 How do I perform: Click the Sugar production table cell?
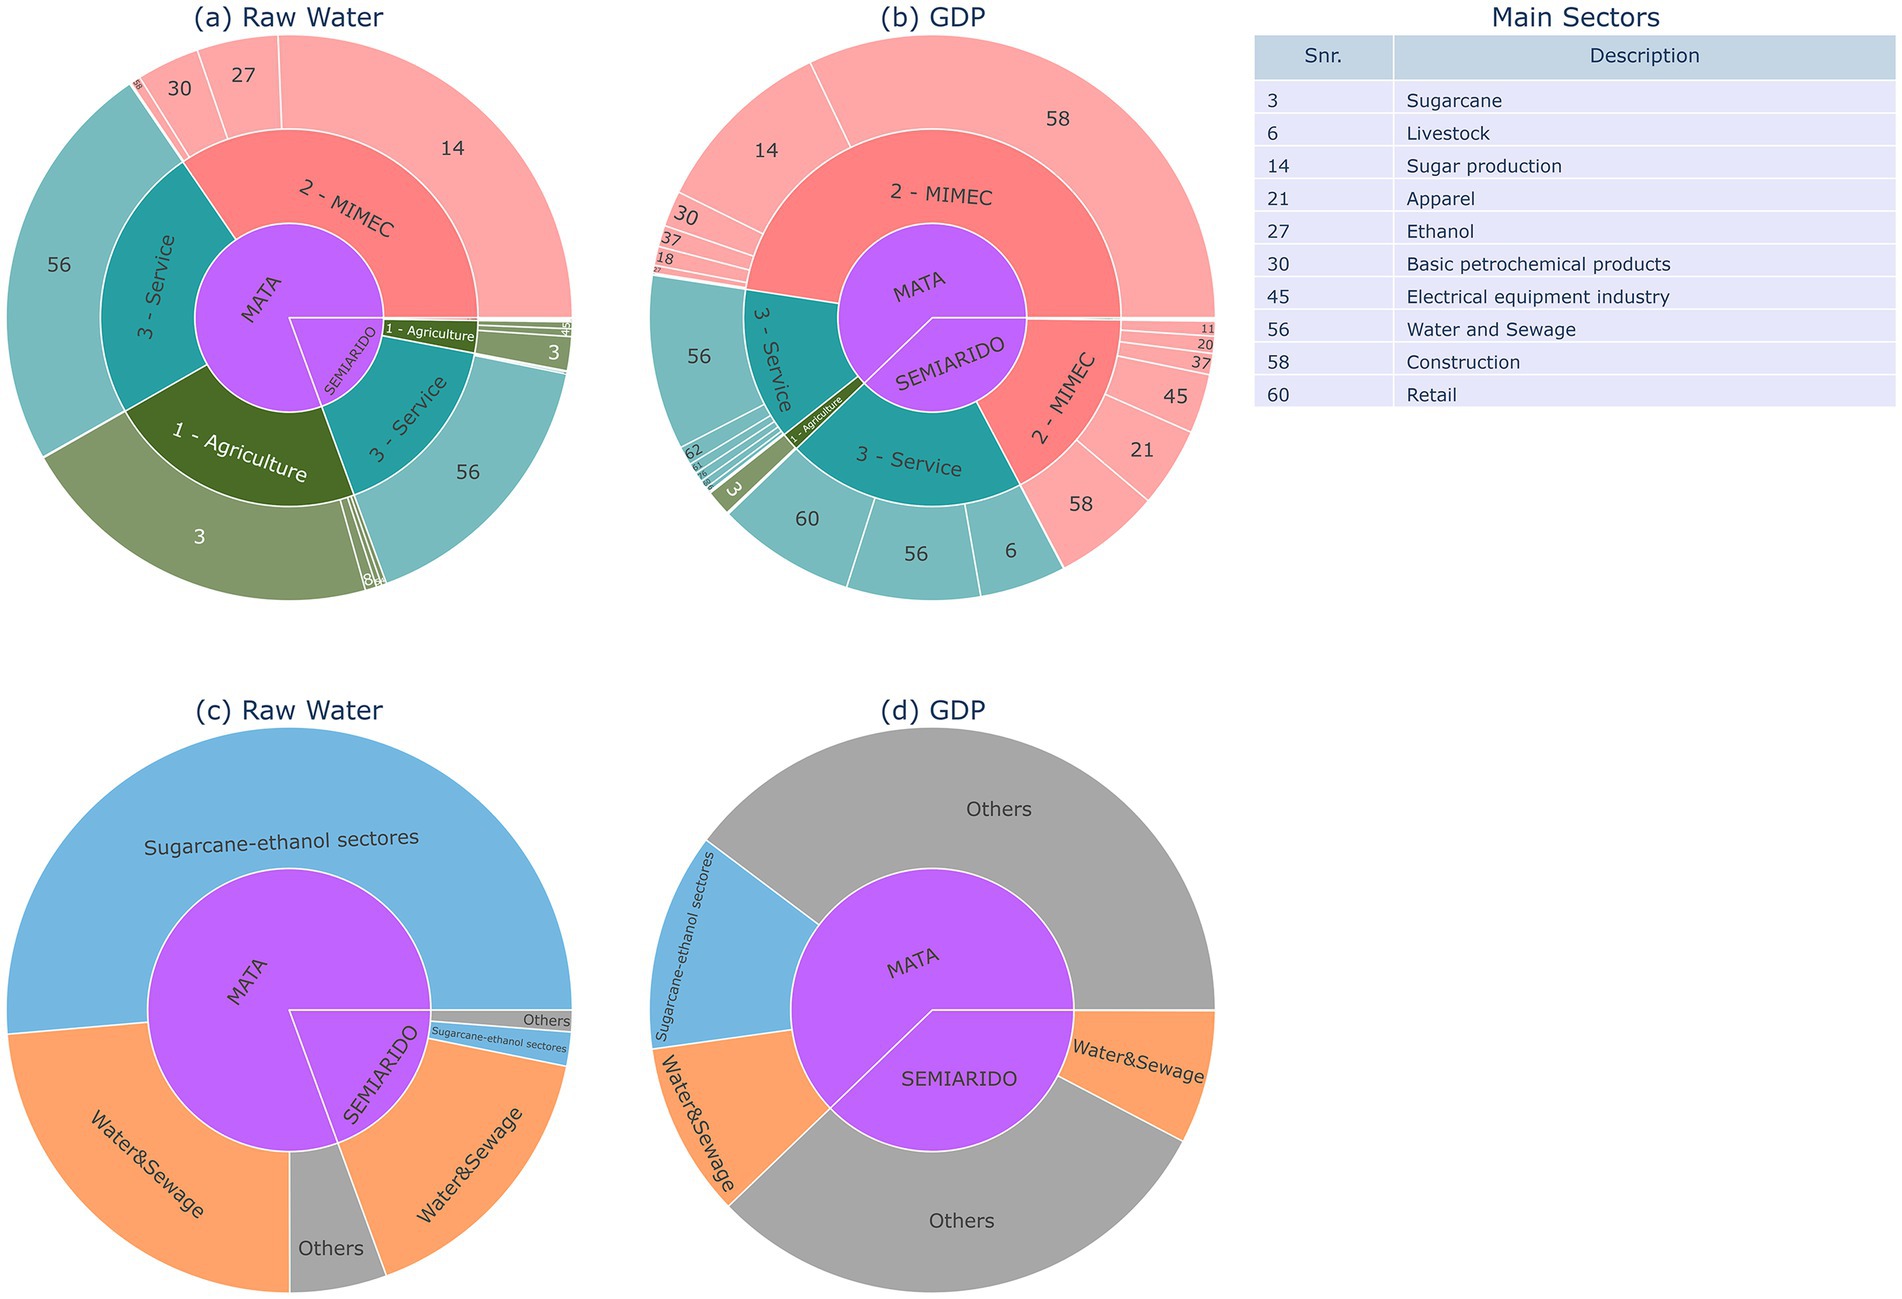click(1644, 166)
